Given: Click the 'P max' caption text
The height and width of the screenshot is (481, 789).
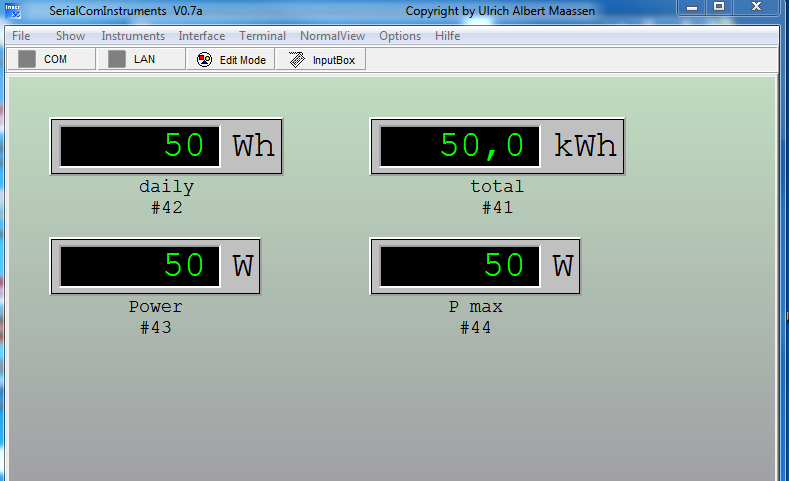Looking at the screenshot, I should tap(476, 307).
